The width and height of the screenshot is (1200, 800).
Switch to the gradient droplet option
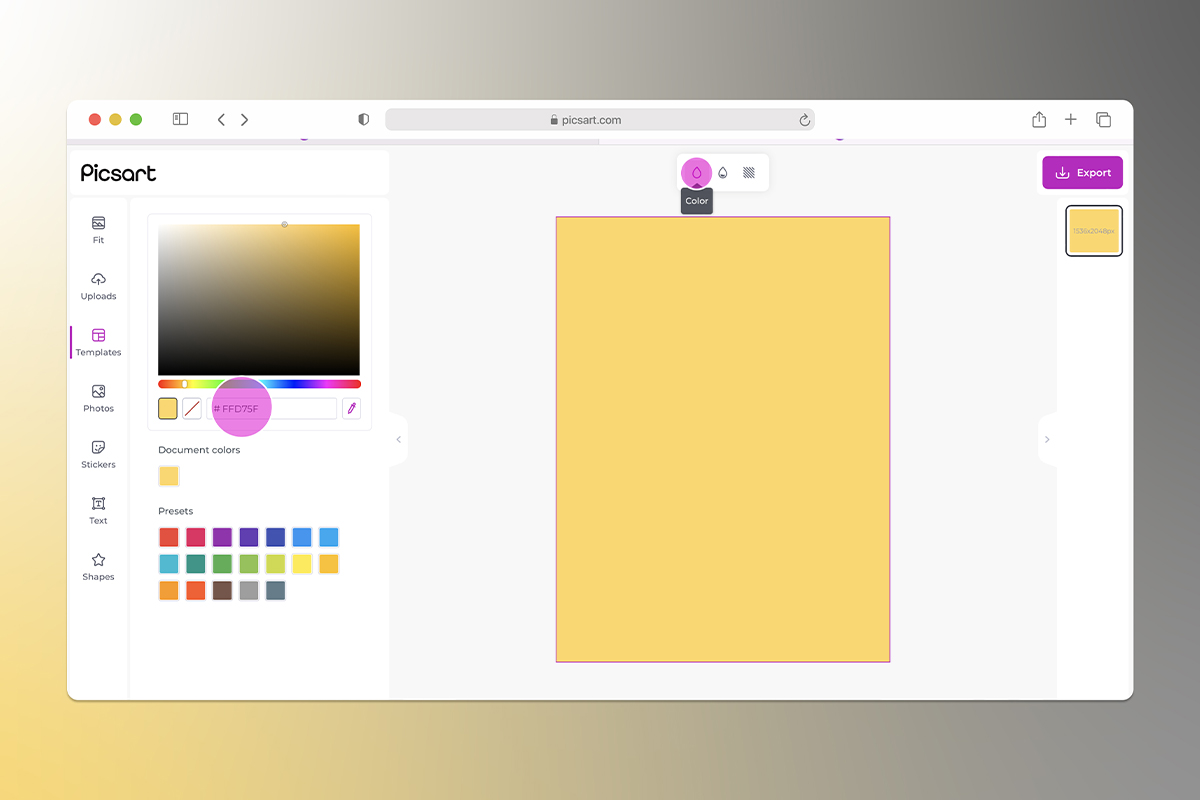(x=723, y=173)
